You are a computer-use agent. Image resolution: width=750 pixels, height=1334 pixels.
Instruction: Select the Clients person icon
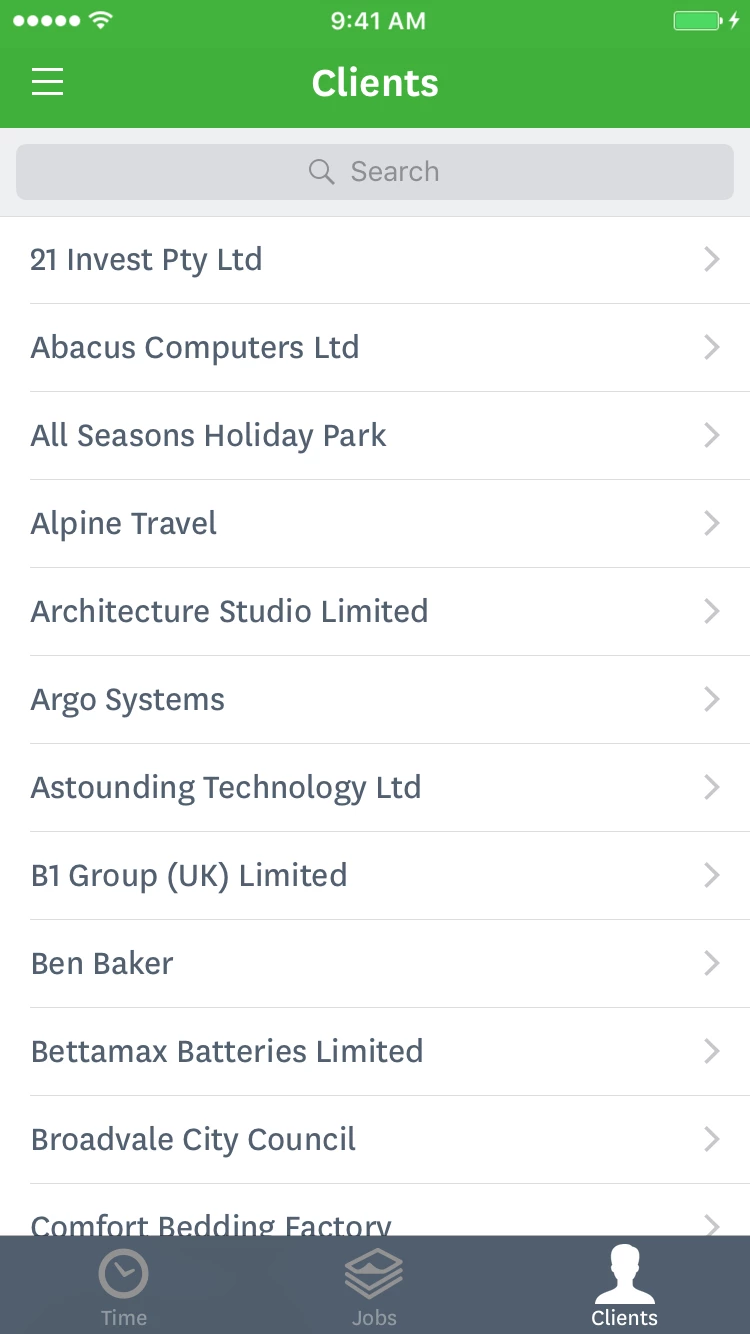tap(624, 1273)
